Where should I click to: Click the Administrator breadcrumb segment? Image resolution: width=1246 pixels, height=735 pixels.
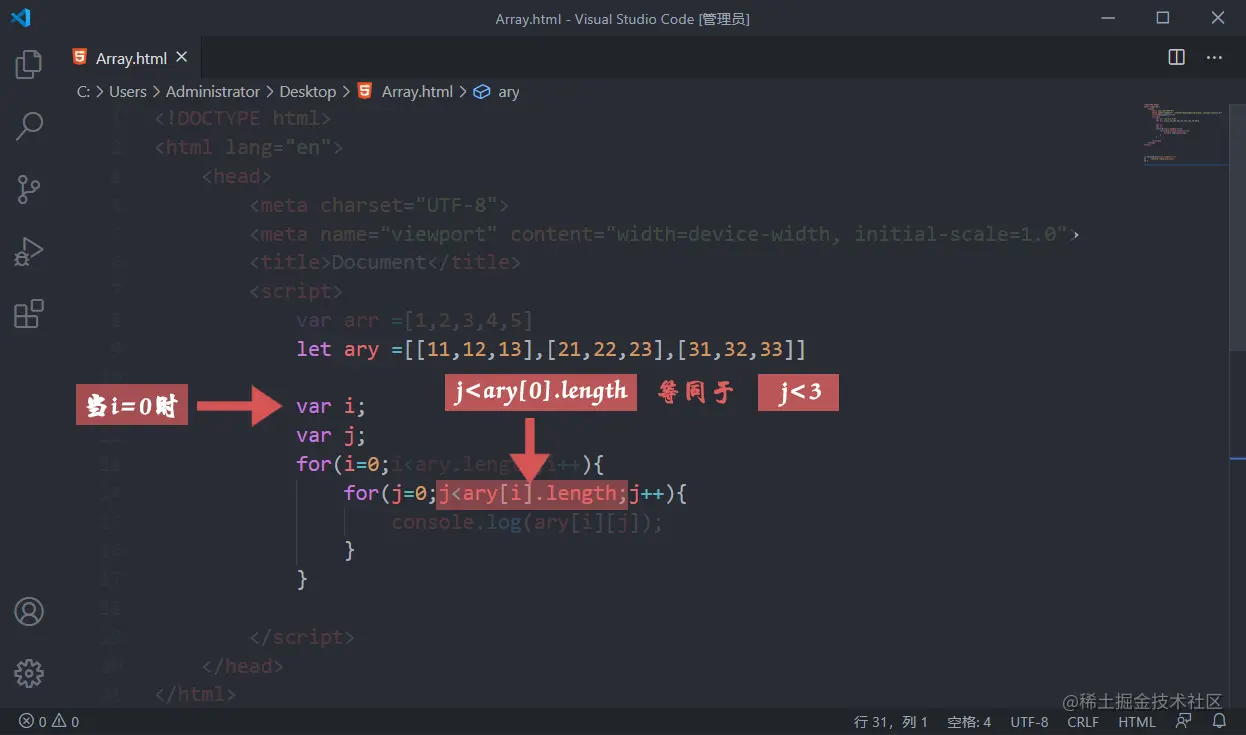click(213, 91)
